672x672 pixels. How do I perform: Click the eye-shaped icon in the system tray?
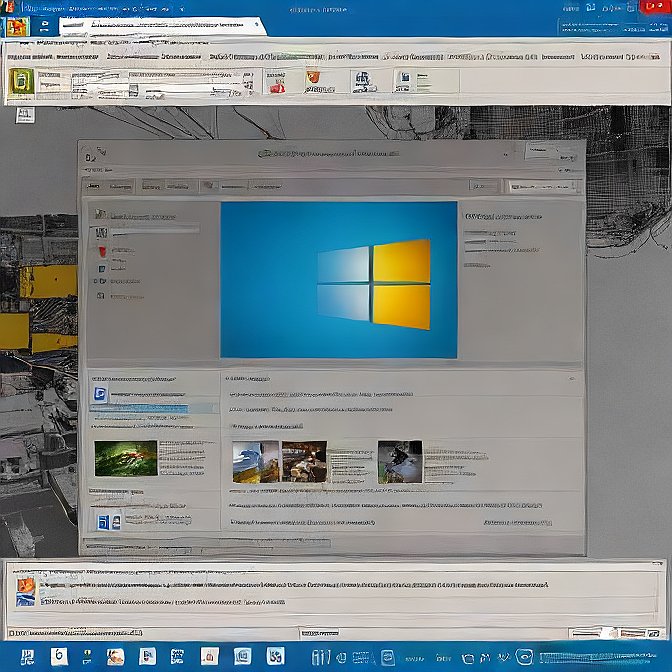point(524,656)
